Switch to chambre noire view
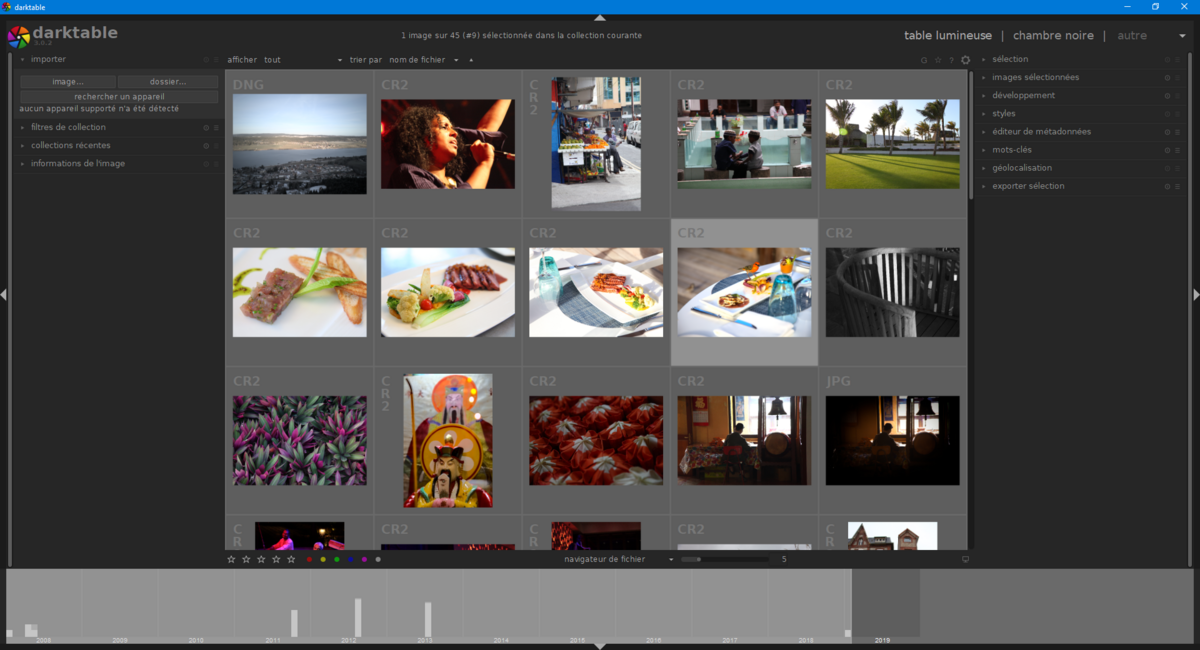 (x=1053, y=36)
